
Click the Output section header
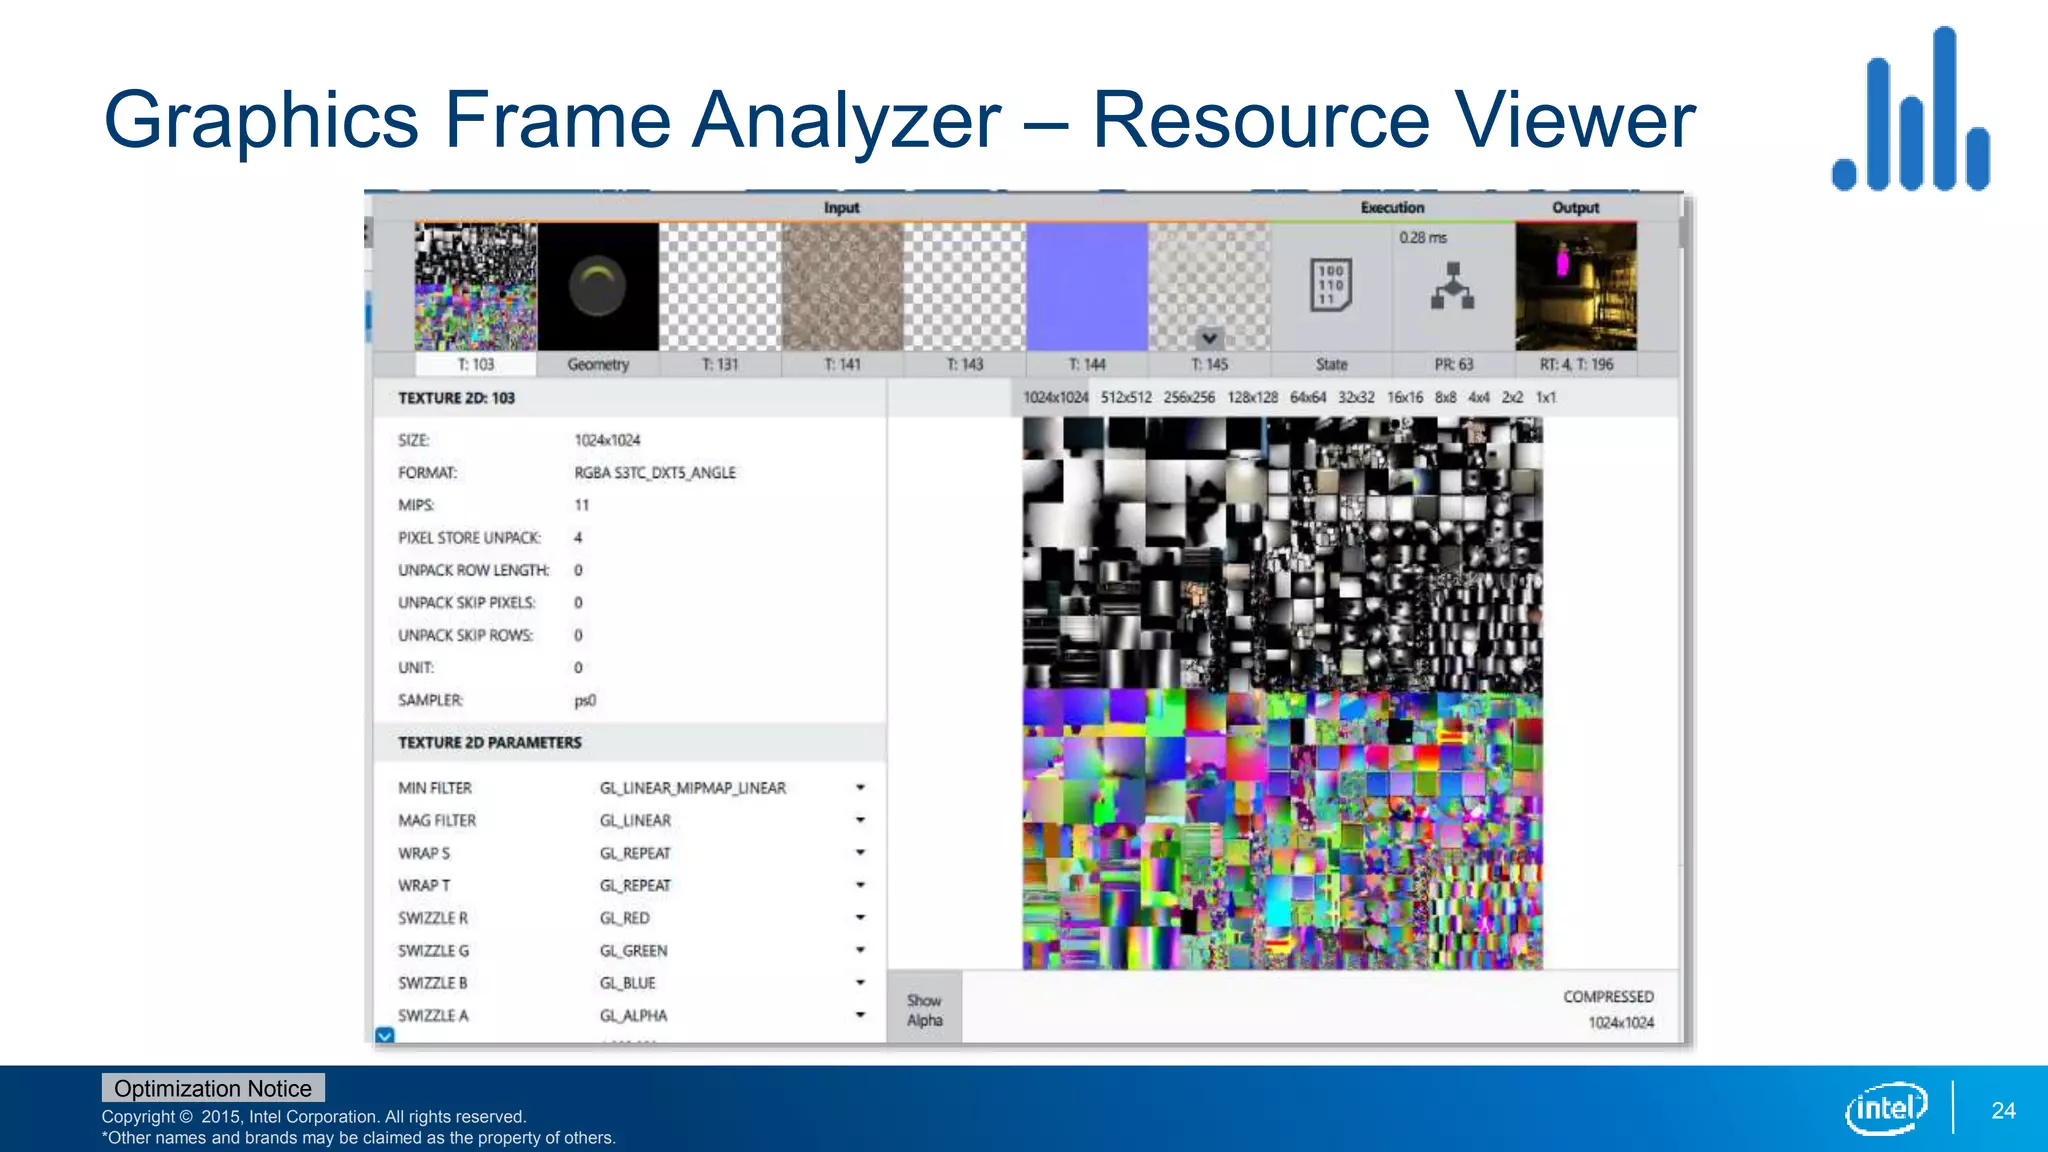click(1576, 208)
